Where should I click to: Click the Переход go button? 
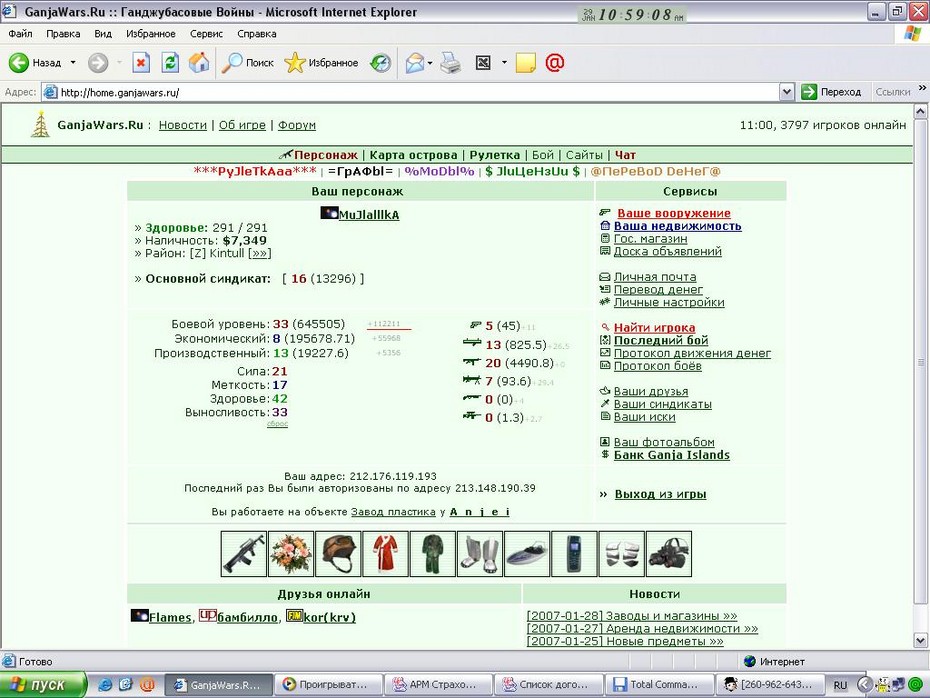[831, 92]
